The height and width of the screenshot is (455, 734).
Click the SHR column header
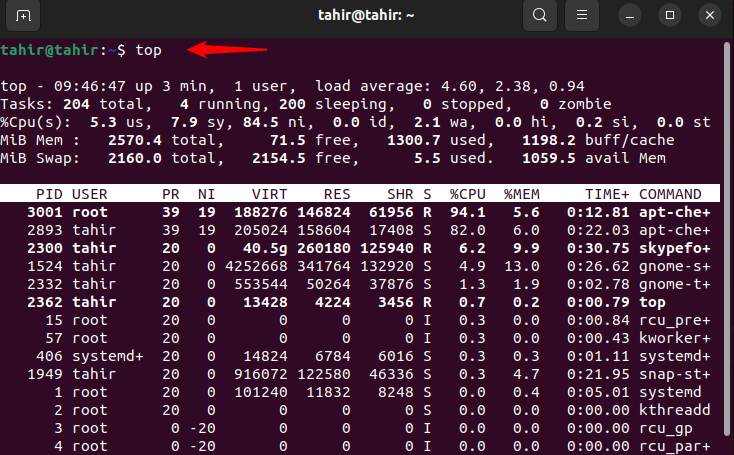point(400,194)
